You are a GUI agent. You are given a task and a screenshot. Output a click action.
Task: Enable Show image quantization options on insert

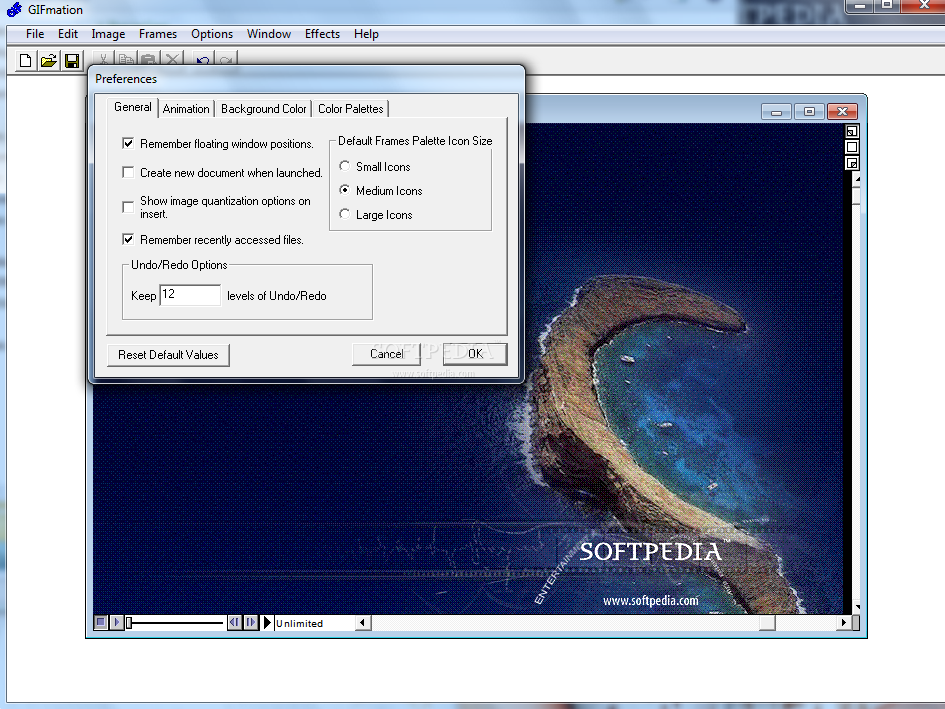click(x=128, y=207)
